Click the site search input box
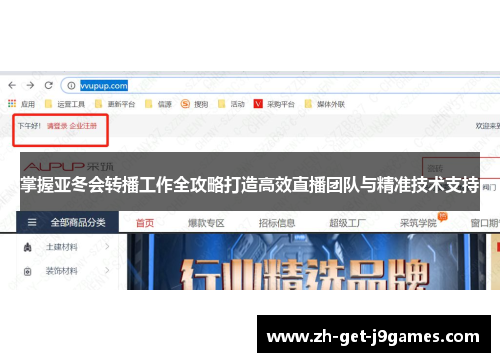This screenshot has width=500, height=362. pos(461,168)
